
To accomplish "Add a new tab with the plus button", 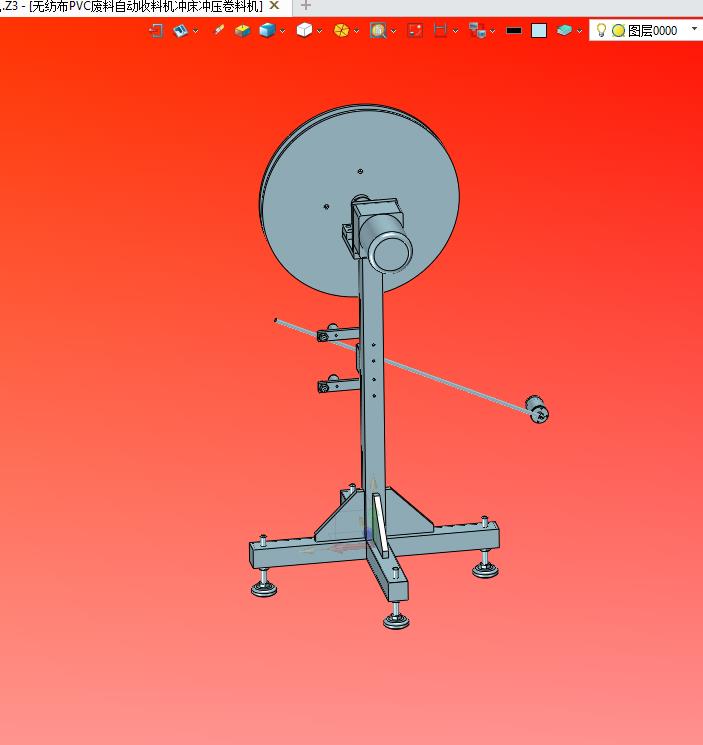I will 306,6.
